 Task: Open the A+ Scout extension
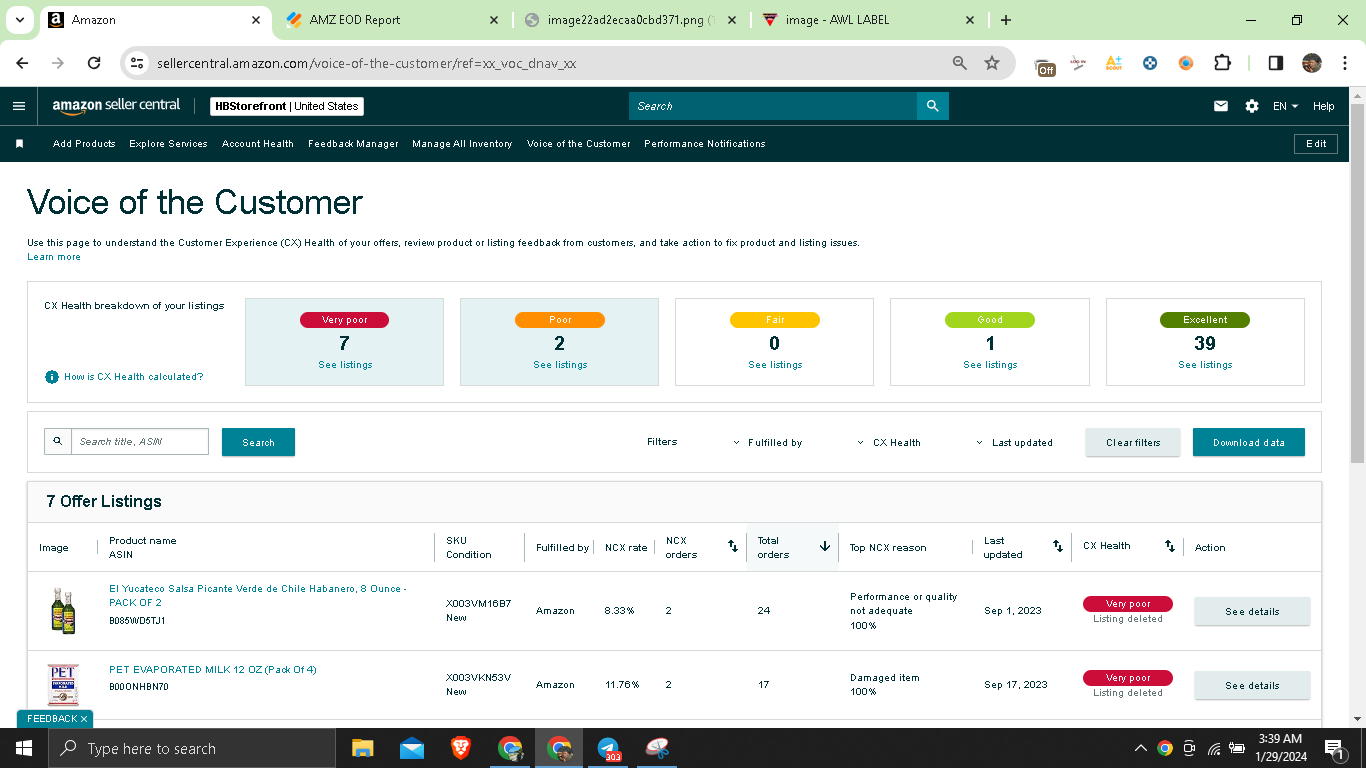(x=1113, y=63)
